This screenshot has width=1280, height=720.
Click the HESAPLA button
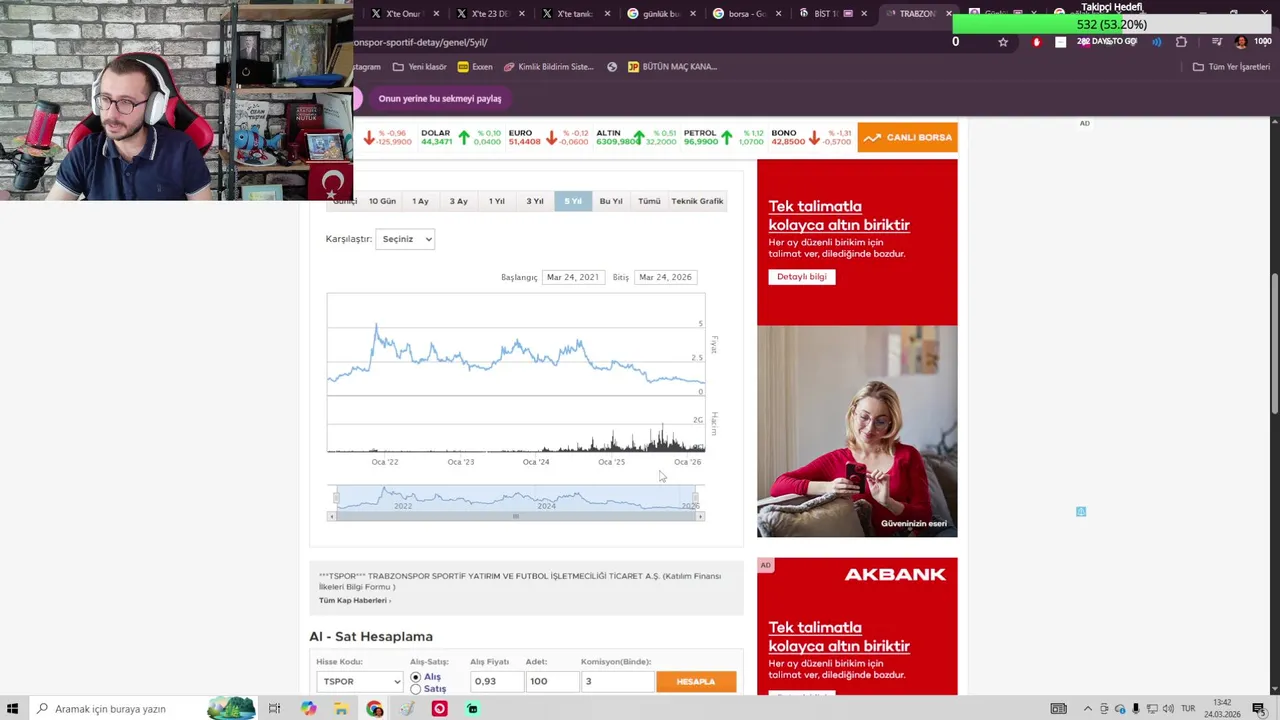[x=696, y=682]
